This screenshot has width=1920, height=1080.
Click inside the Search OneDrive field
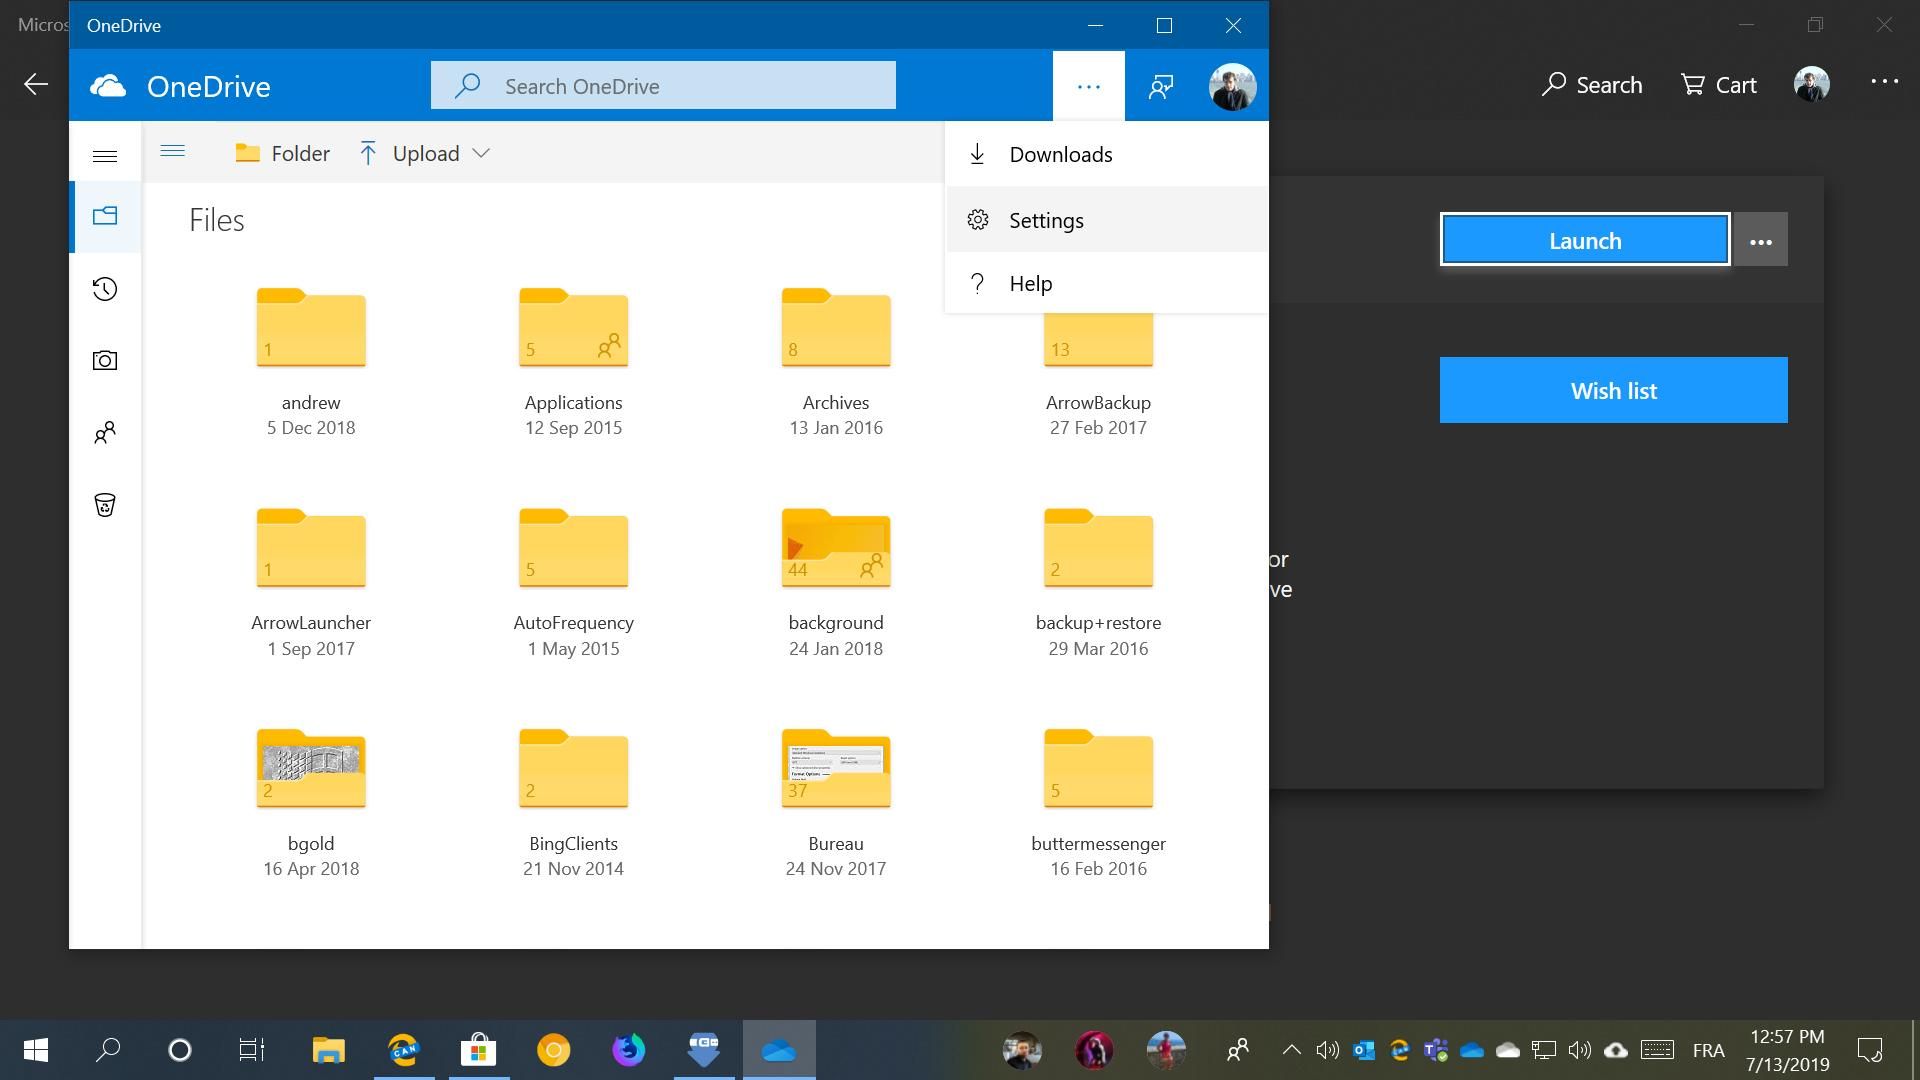pyautogui.click(x=663, y=85)
